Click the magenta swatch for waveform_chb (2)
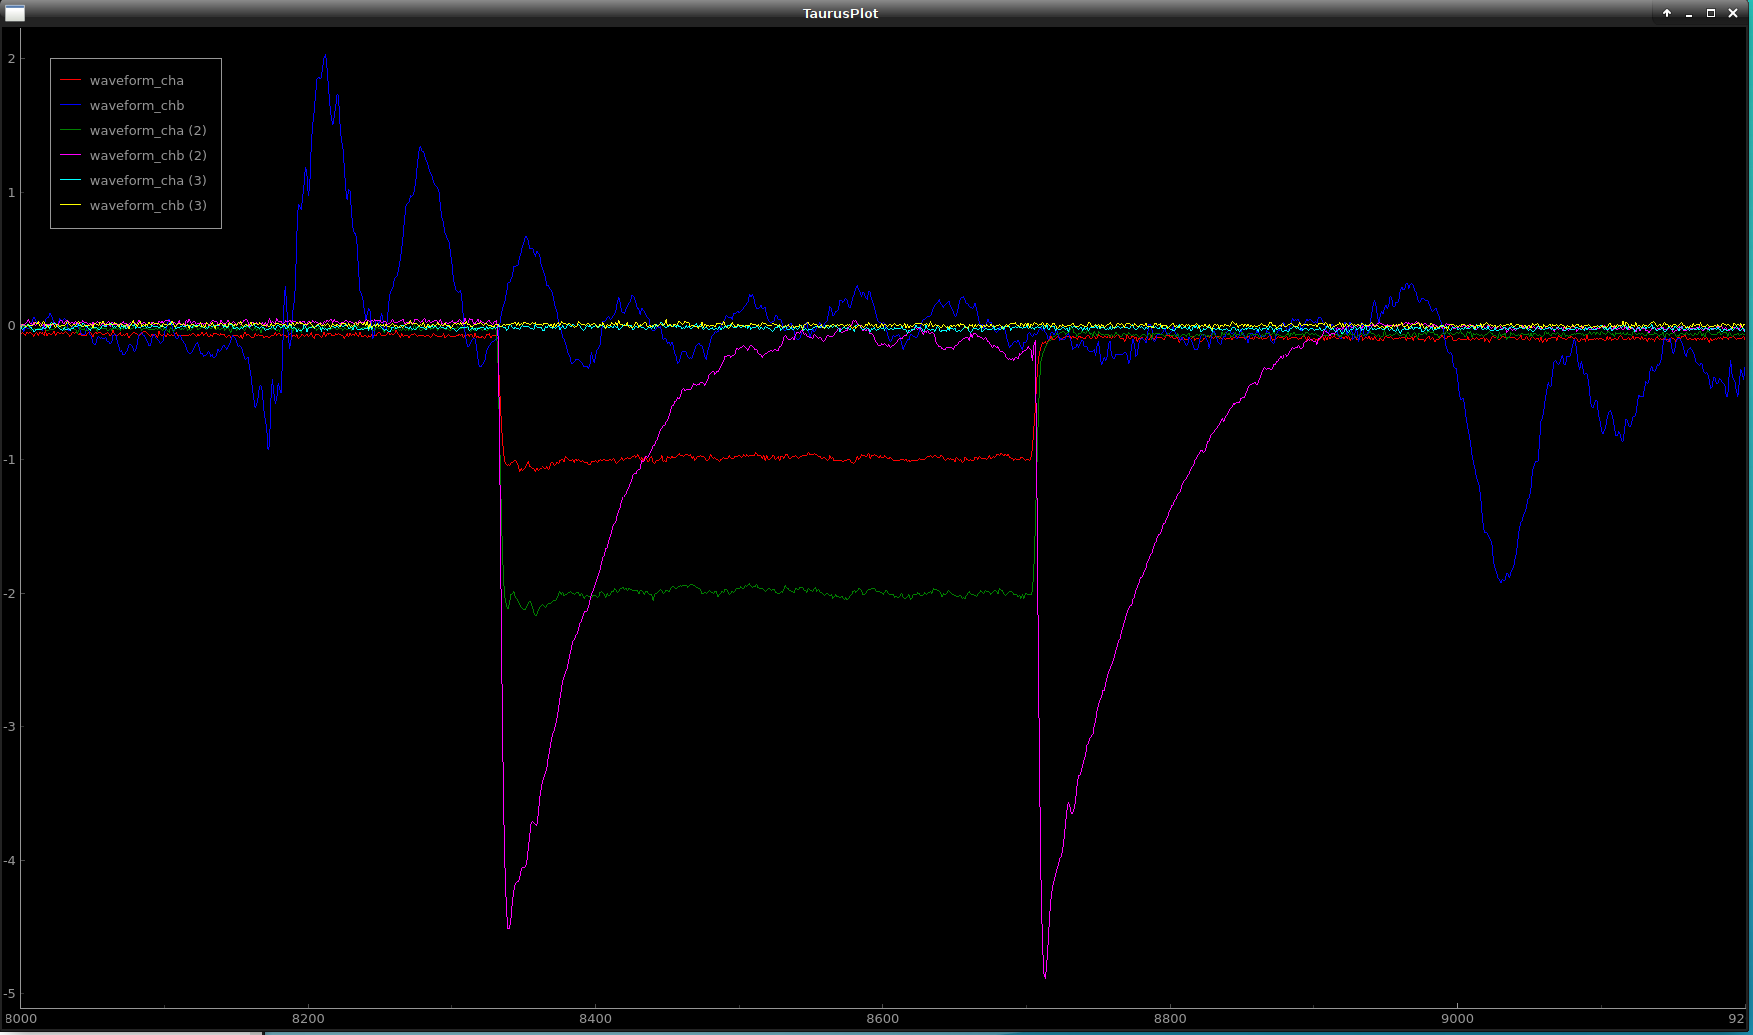 70,155
